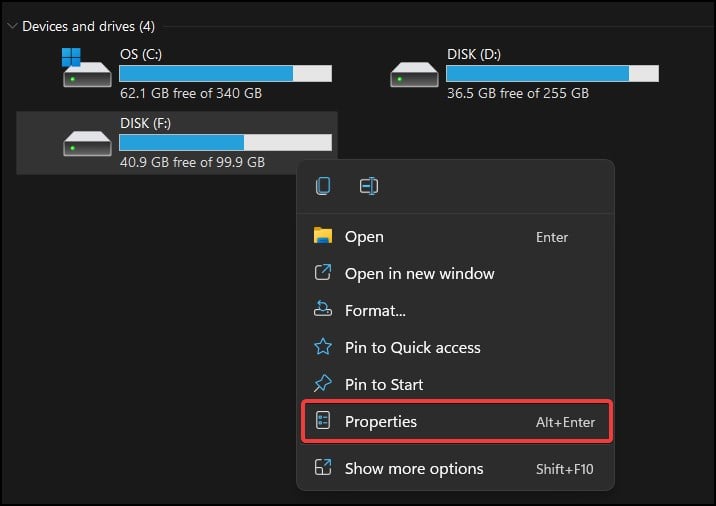This screenshot has height=506, width=716.
Task: Select Show more options entry
Action: [x=455, y=469]
